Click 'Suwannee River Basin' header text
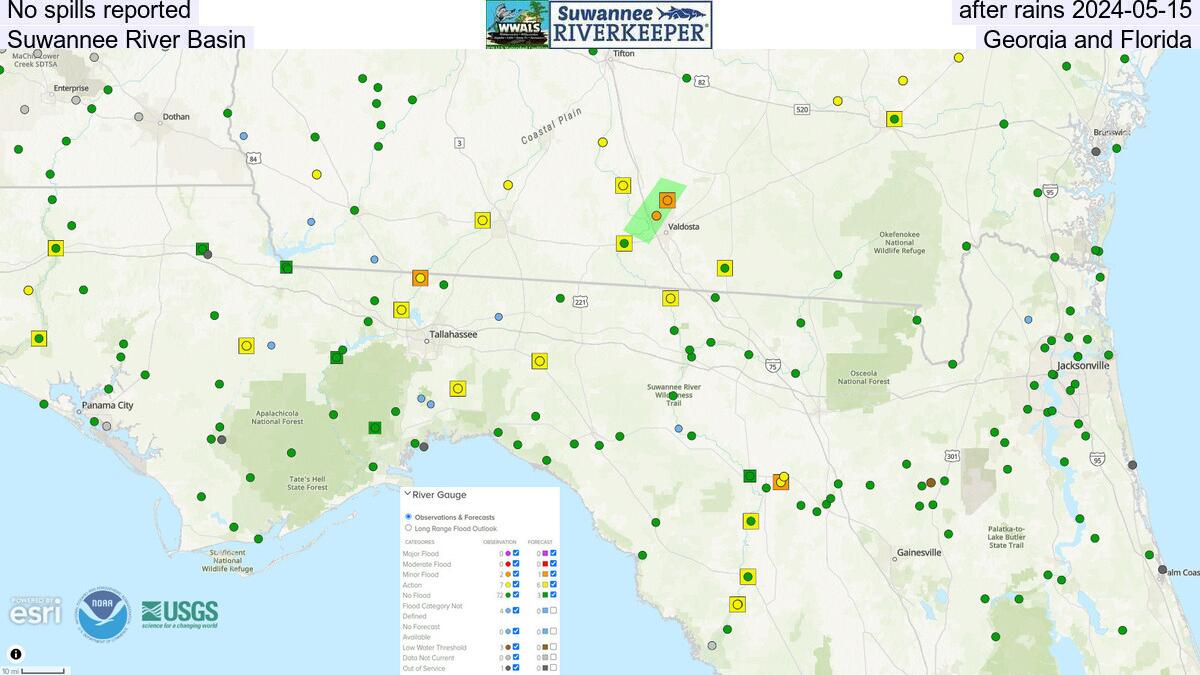Screen dimensions: 1200x675 pos(126,39)
